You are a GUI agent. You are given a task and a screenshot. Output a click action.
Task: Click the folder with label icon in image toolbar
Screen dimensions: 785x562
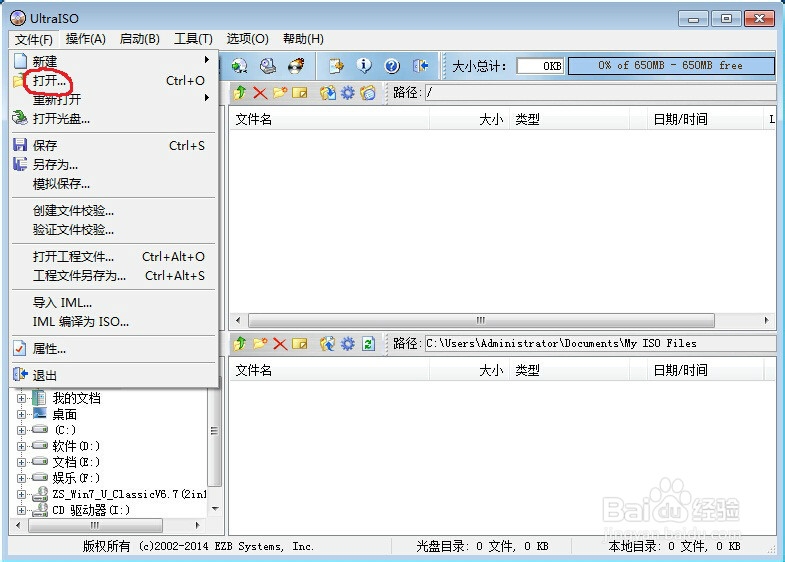[x=368, y=93]
